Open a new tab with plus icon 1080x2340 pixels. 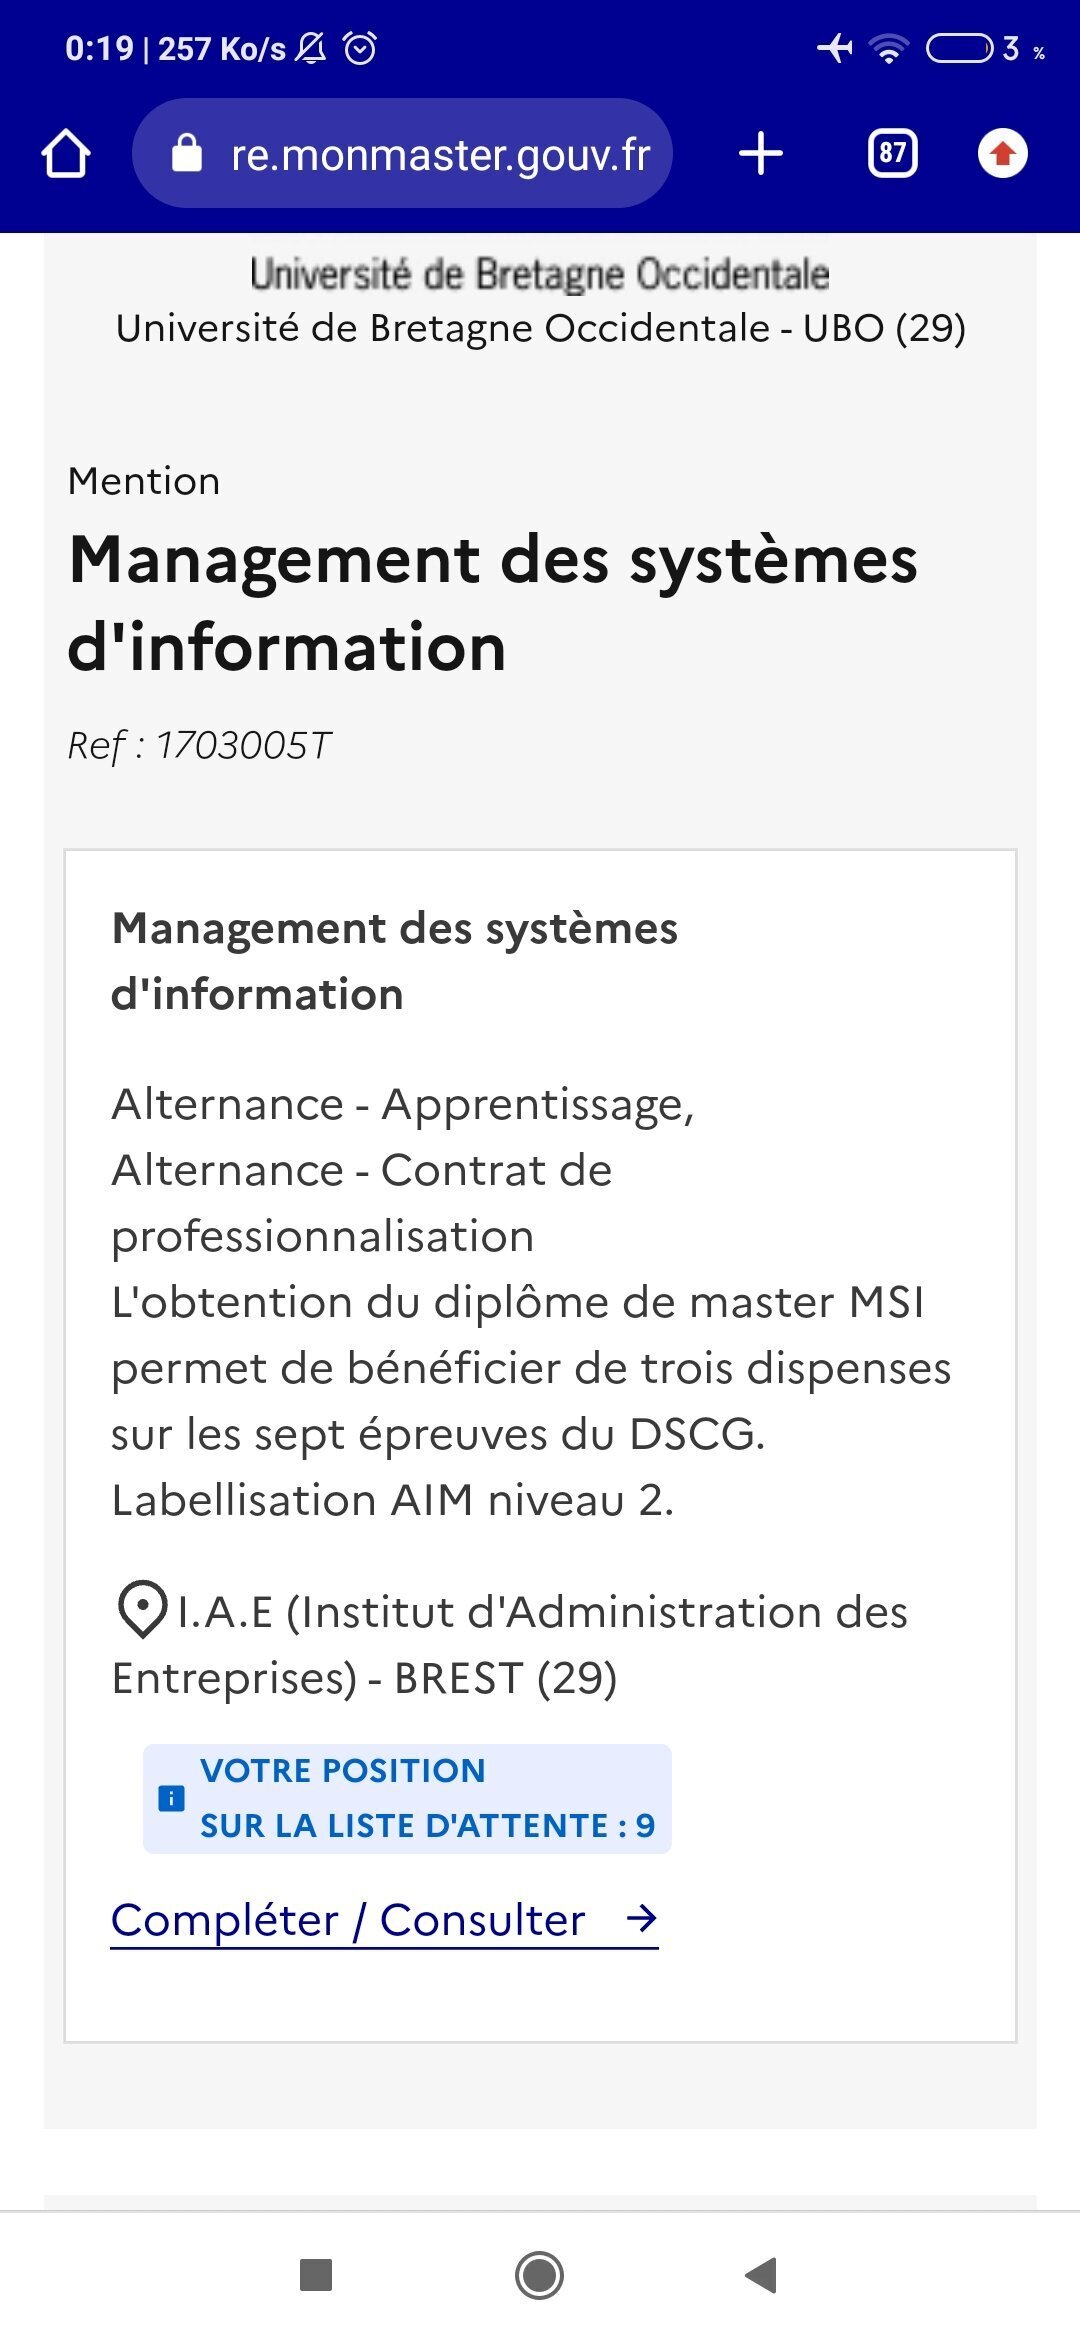761,154
